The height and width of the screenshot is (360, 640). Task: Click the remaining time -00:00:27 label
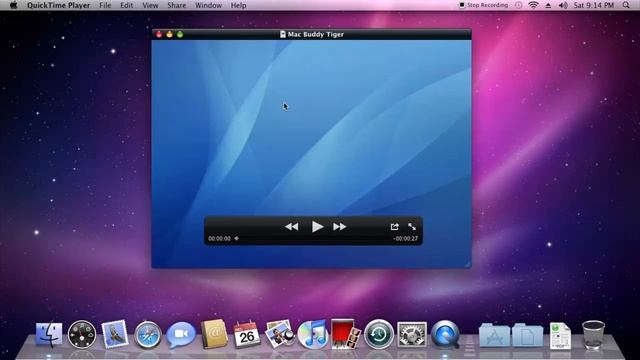[x=405, y=238]
